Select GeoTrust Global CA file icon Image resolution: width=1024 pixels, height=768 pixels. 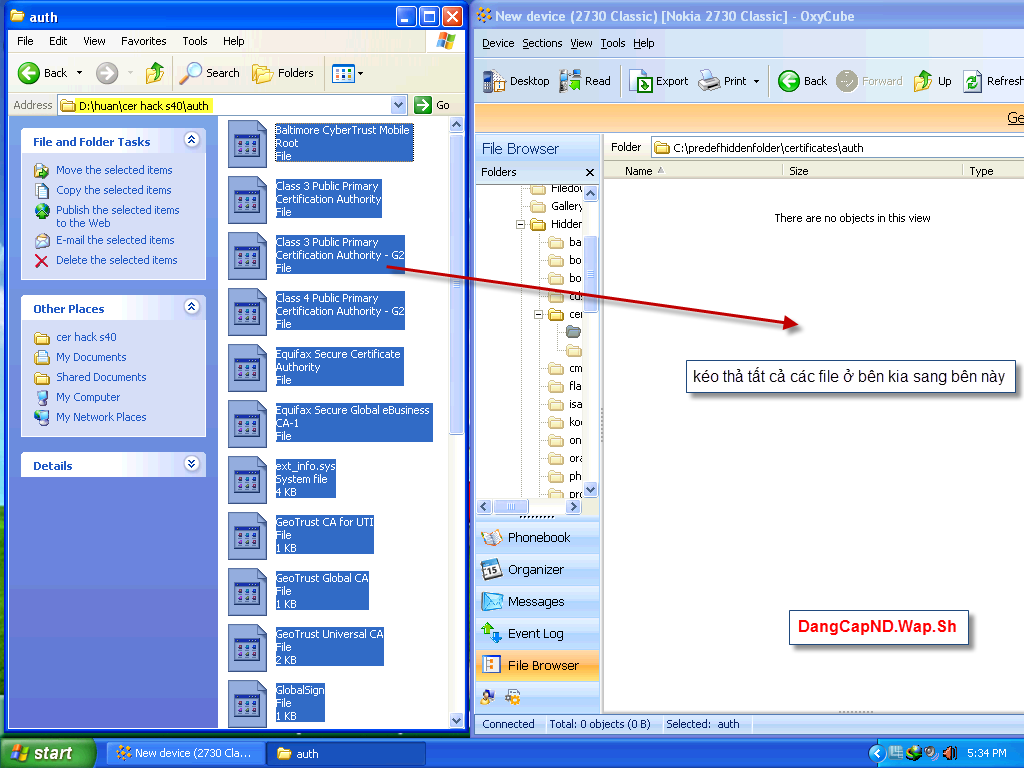click(248, 592)
